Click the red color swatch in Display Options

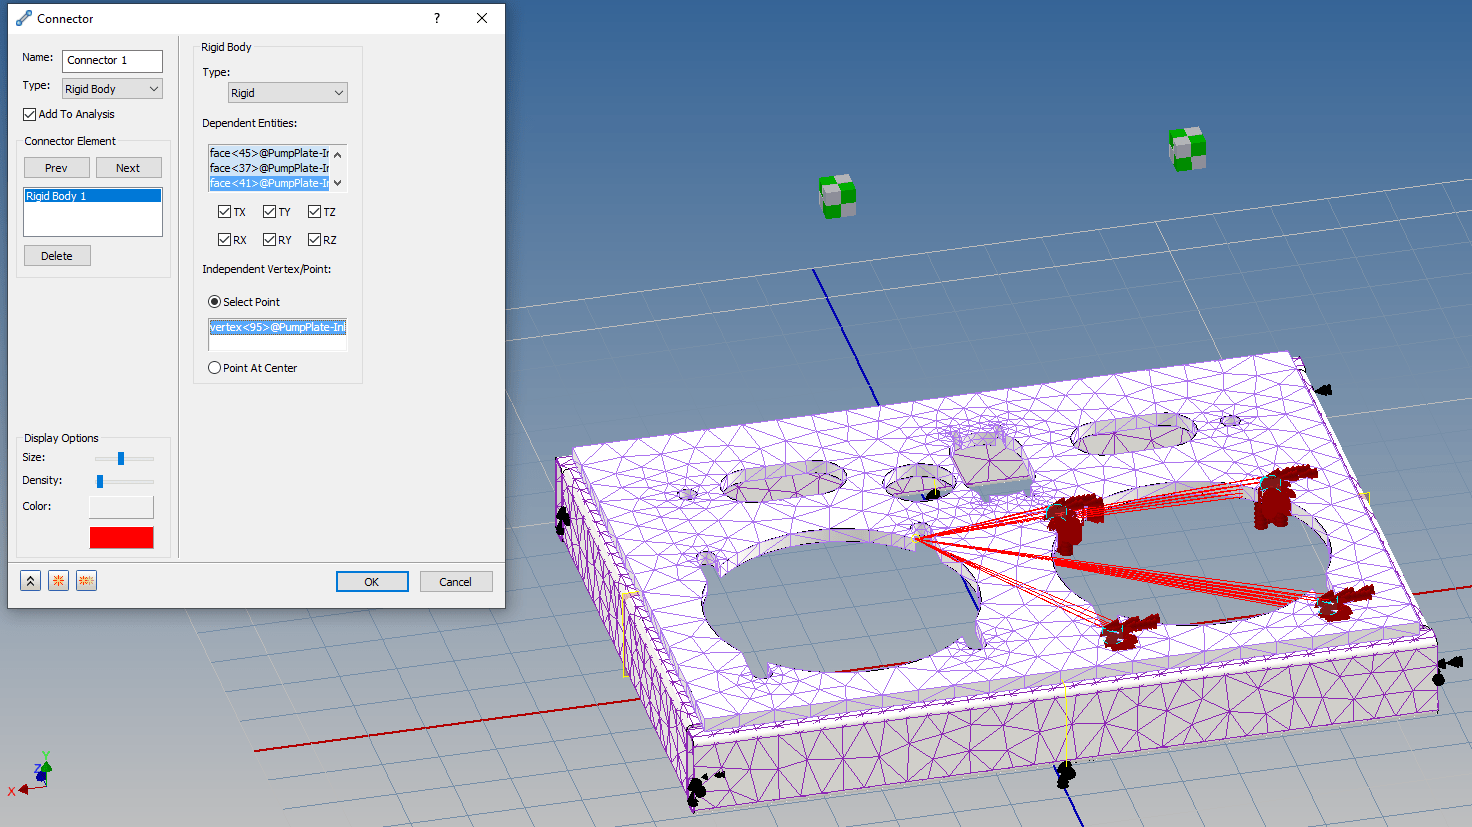tap(121, 537)
